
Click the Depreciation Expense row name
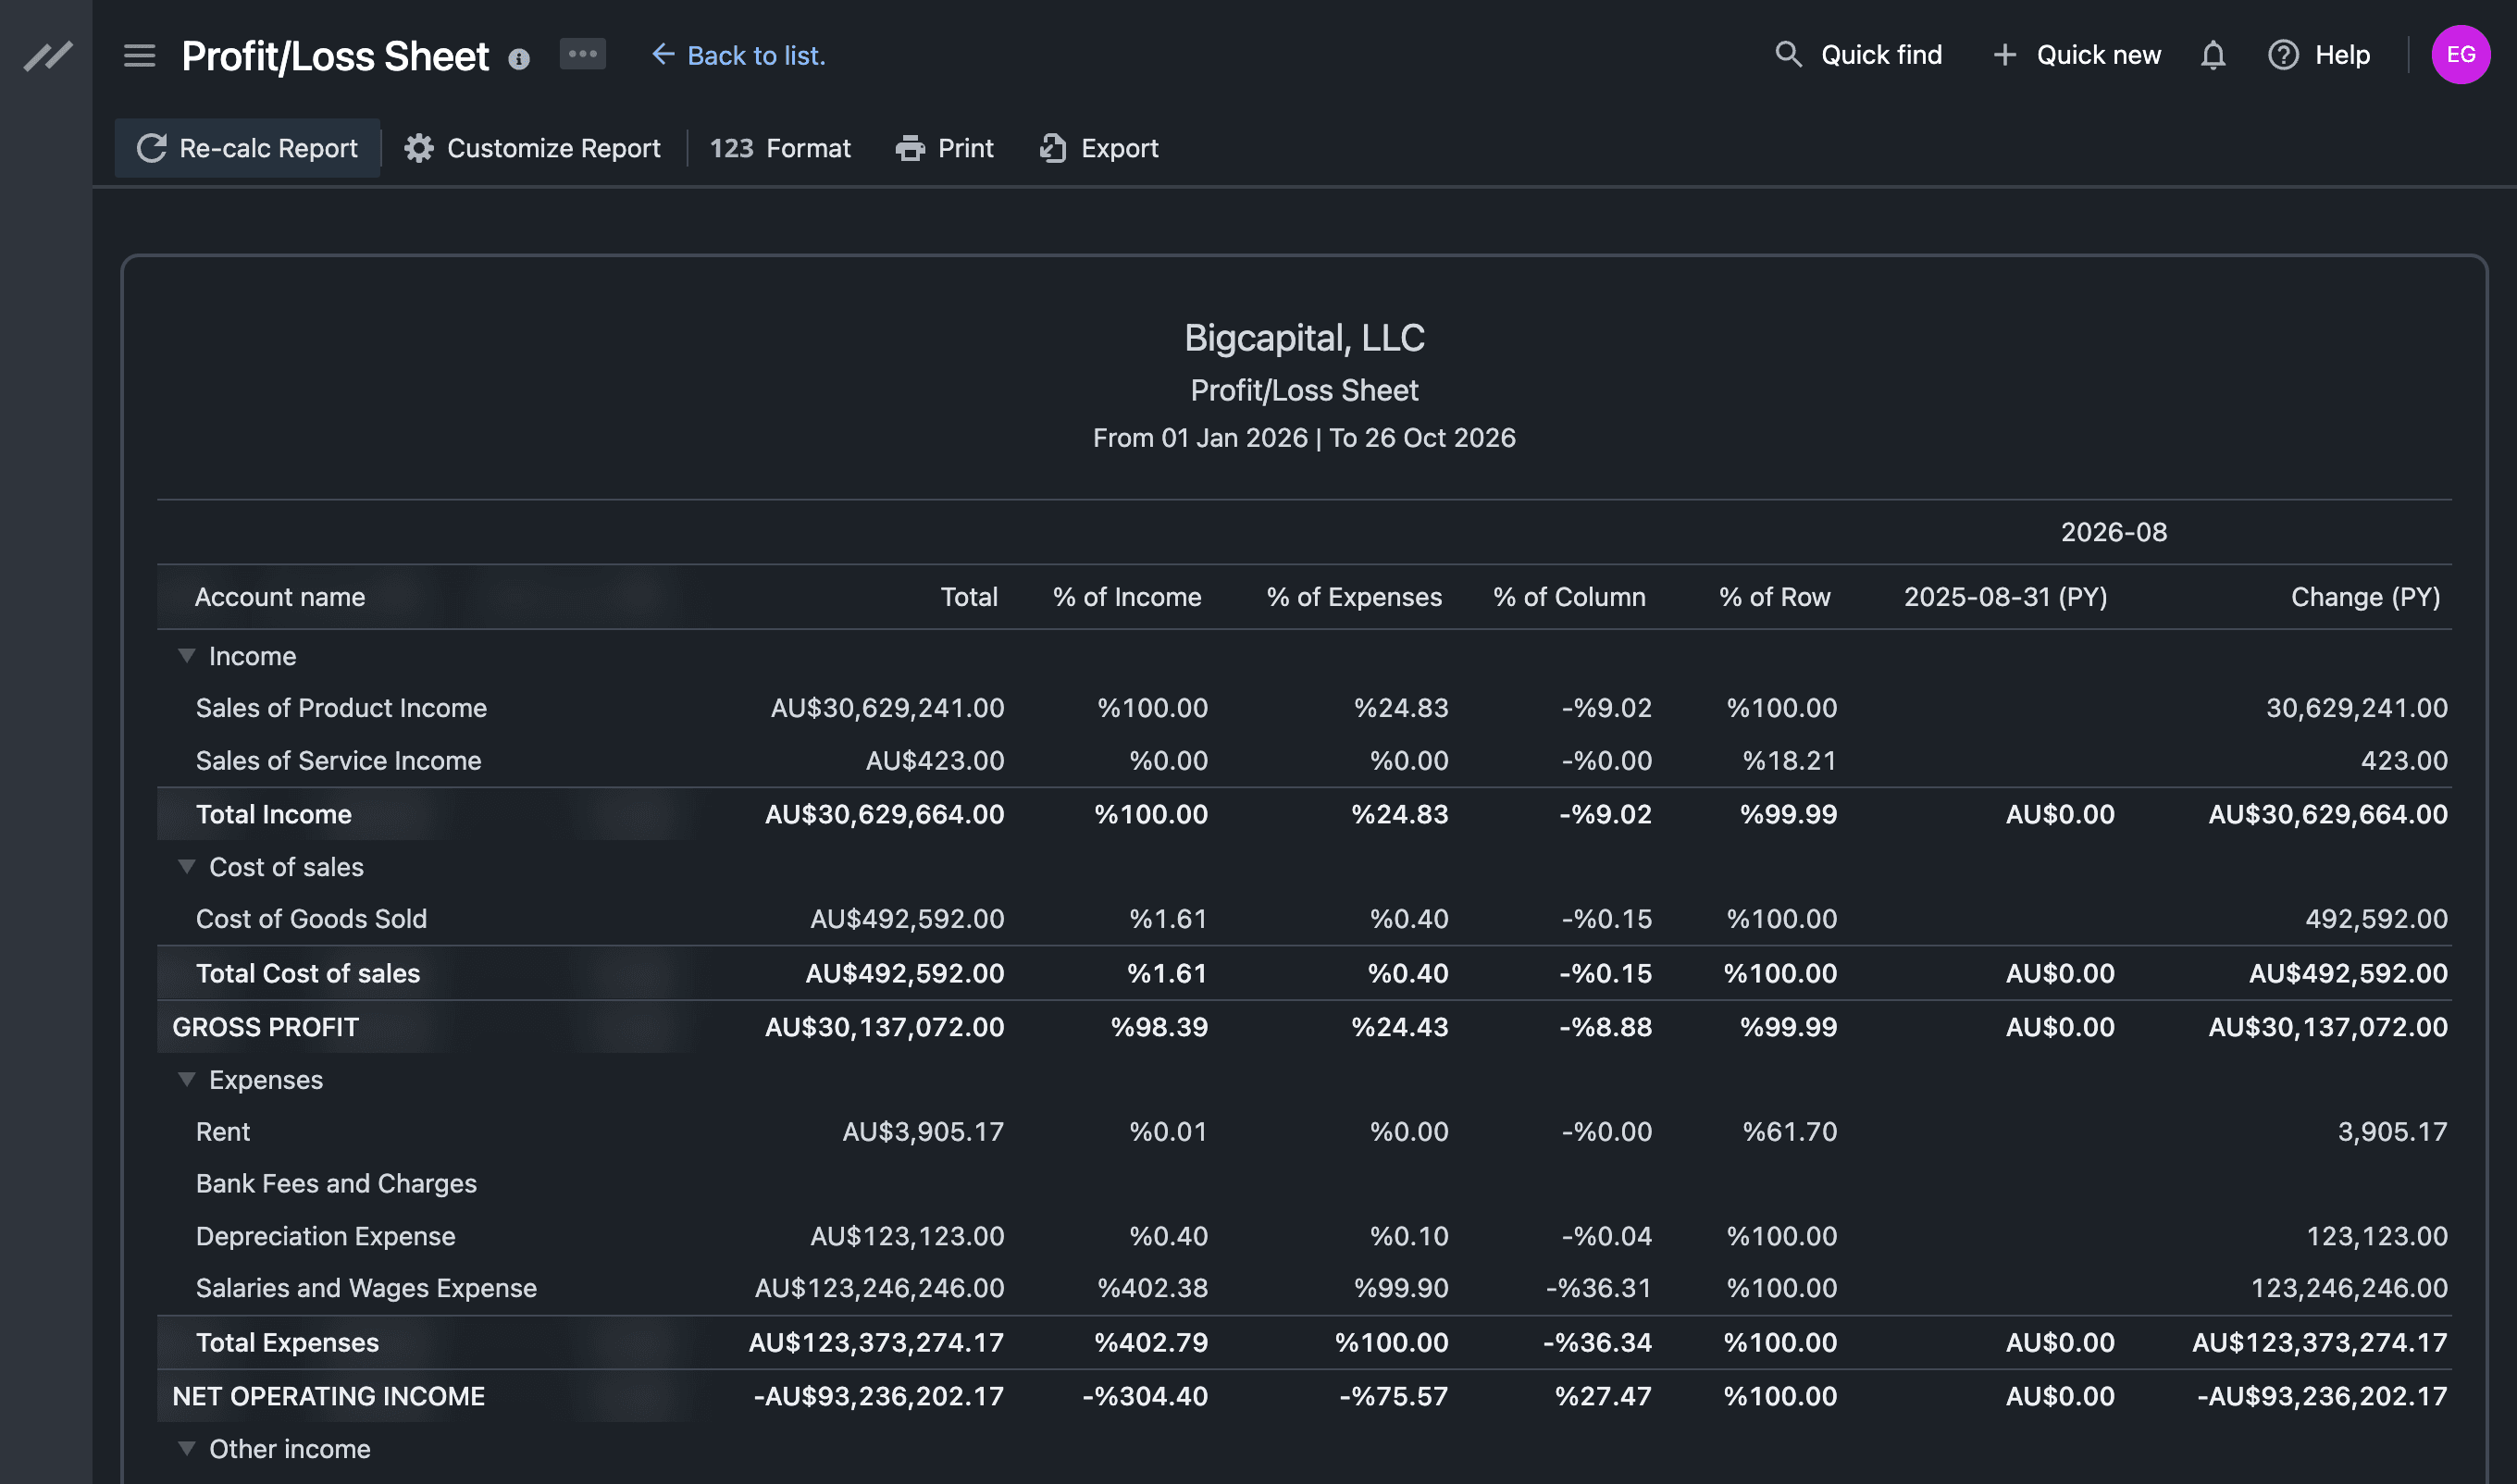pyautogui.click(x=325, y=1236)
